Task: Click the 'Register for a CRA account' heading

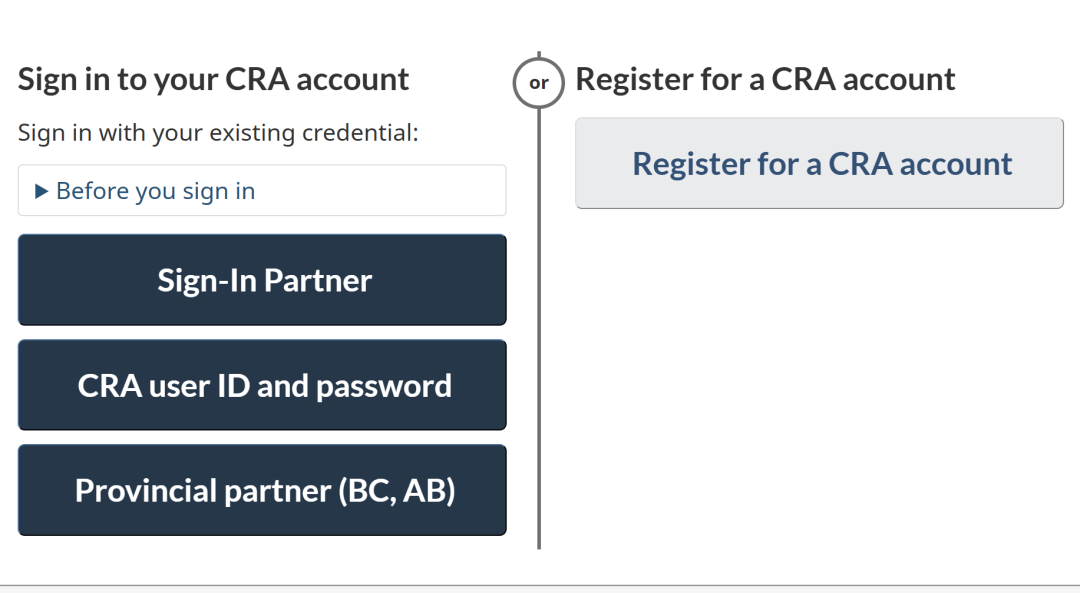Action: click(765, 79)
